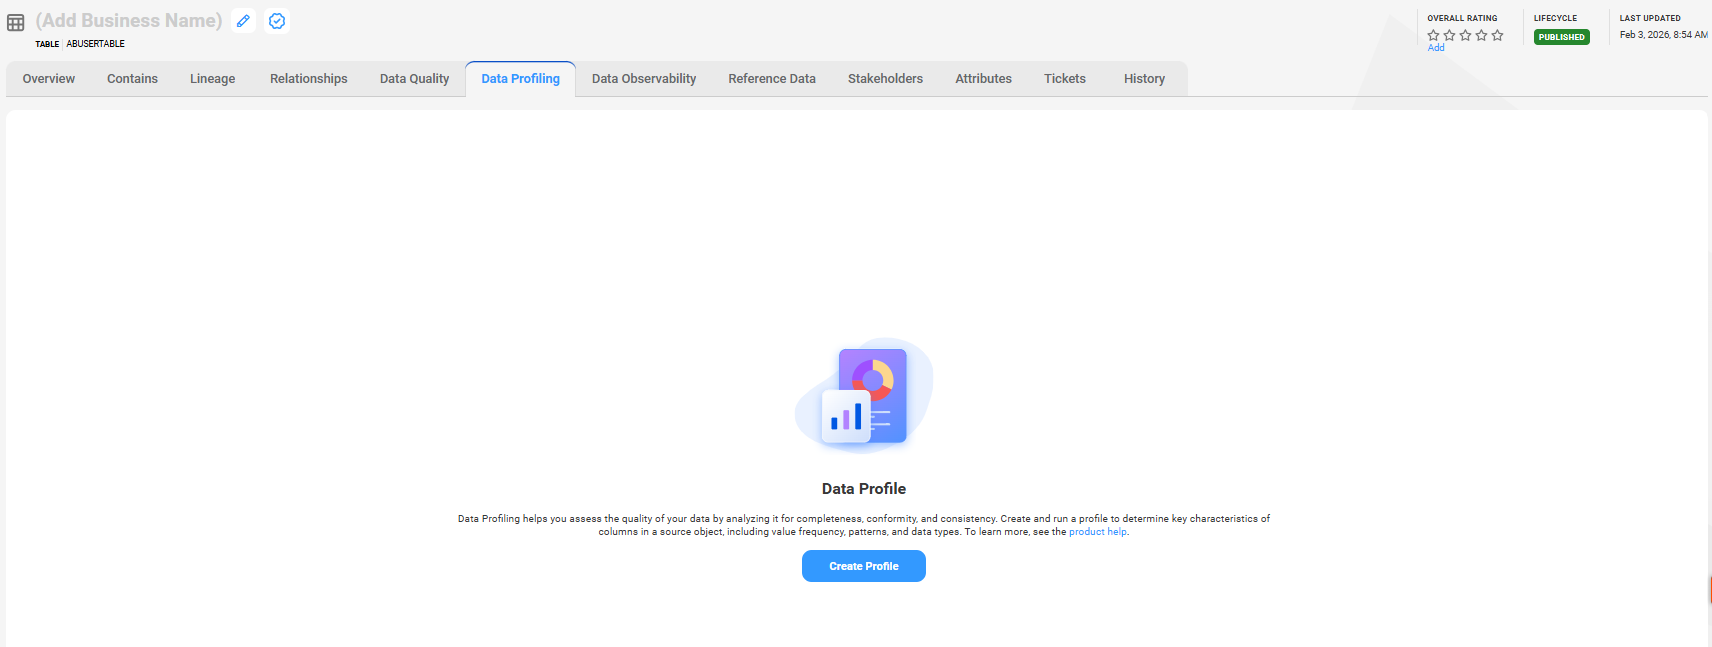This screenshot has height=647, width=1712.
Task: Click the Data Profile heading
Action: coord(864,489)
